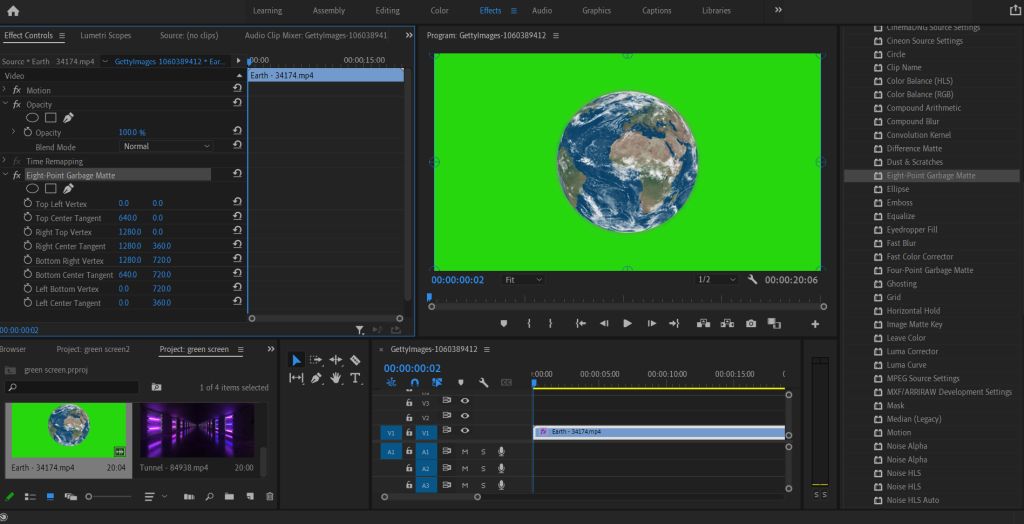Reset the Eight-Point Garbage Matte effect
This screenshot has width=1024, height=524.
(x=237, y=174)
